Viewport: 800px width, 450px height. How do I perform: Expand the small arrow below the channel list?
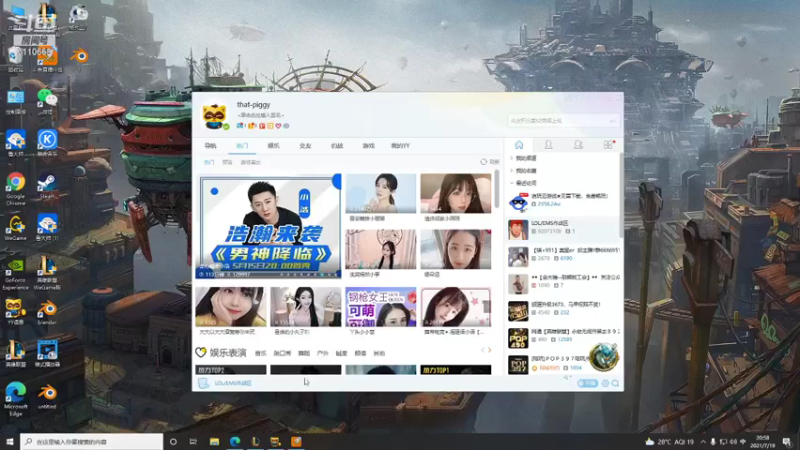[x=566, y=377]
